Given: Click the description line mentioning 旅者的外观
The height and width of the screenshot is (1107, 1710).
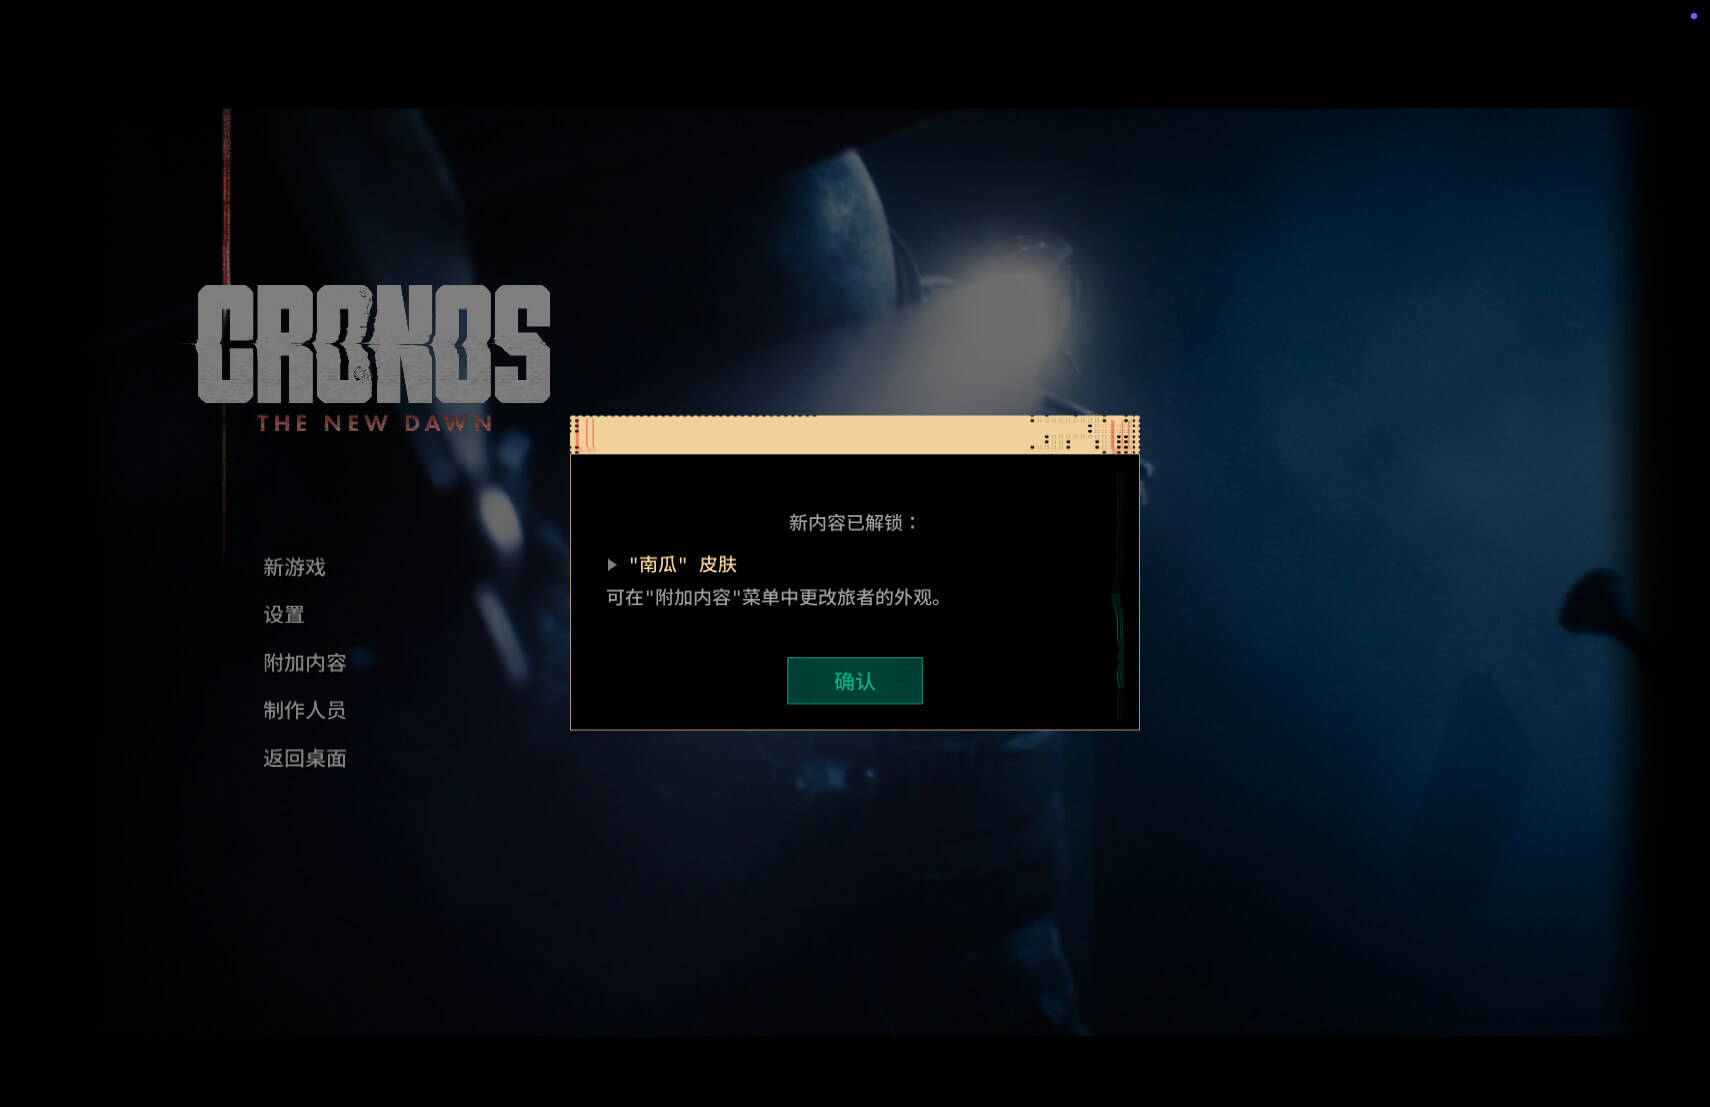Looking at the screenshot, I should click(775, 598).
